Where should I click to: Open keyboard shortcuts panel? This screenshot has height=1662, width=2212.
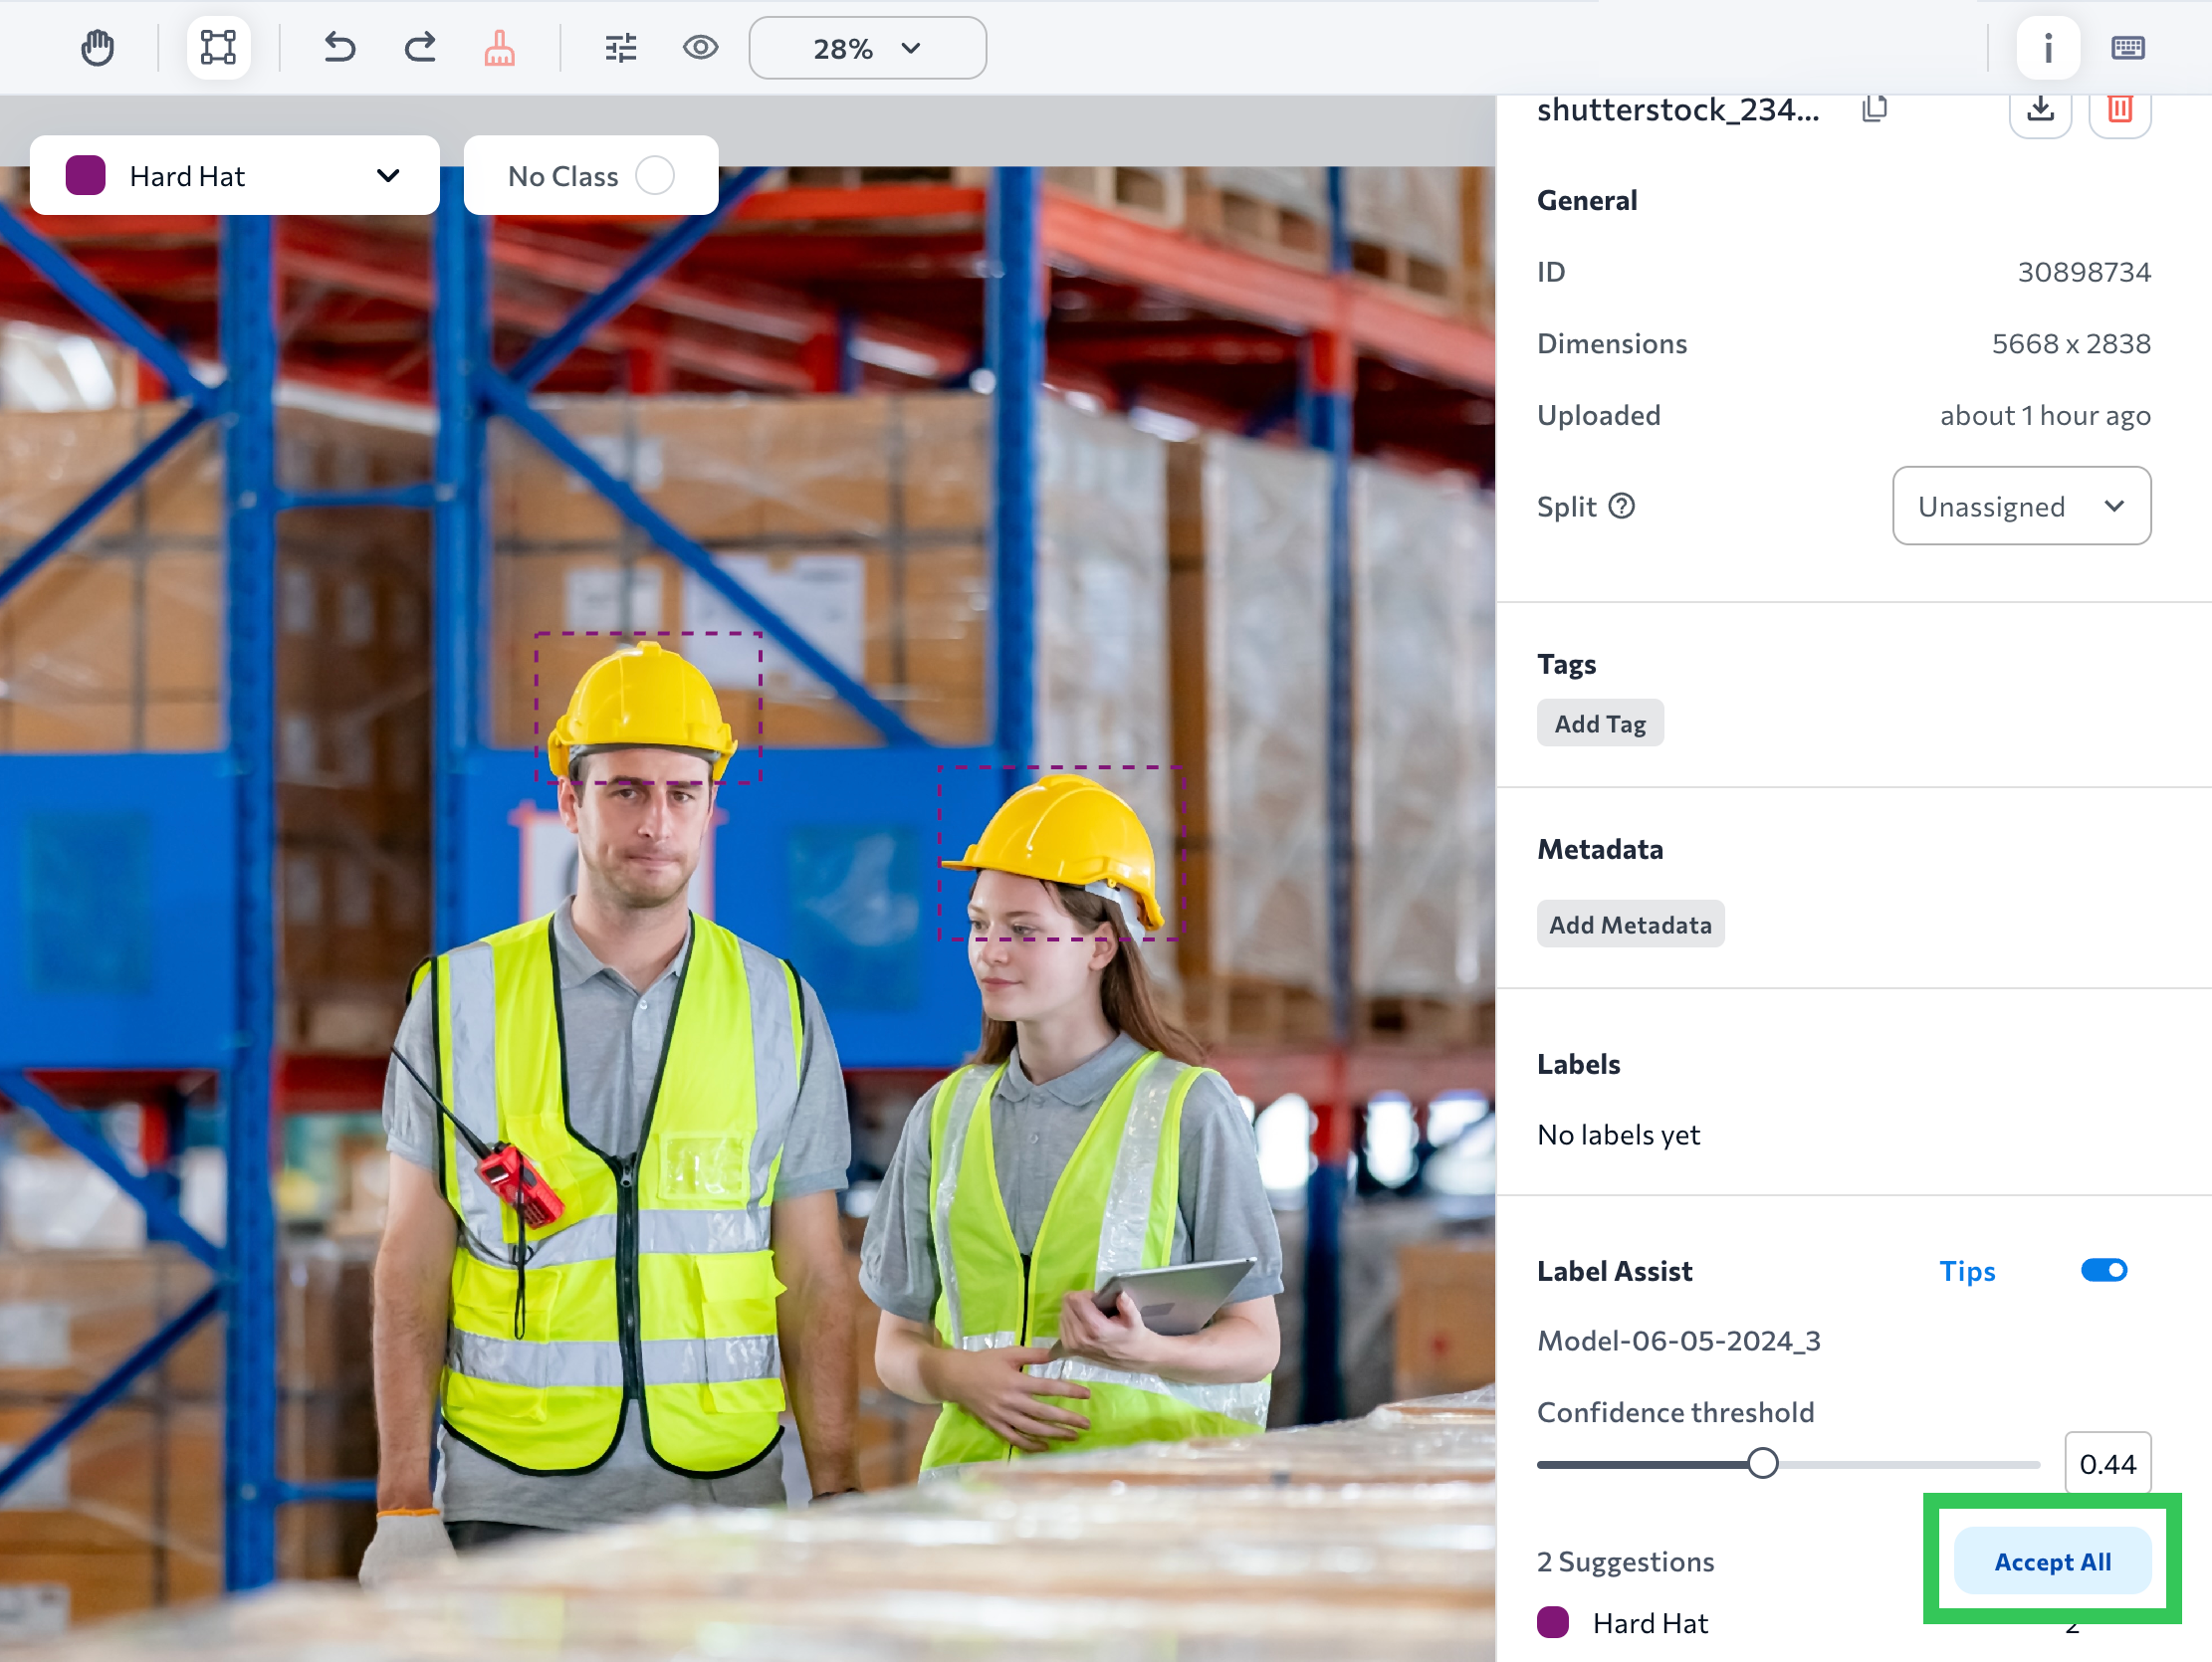tap(2127, 48)
